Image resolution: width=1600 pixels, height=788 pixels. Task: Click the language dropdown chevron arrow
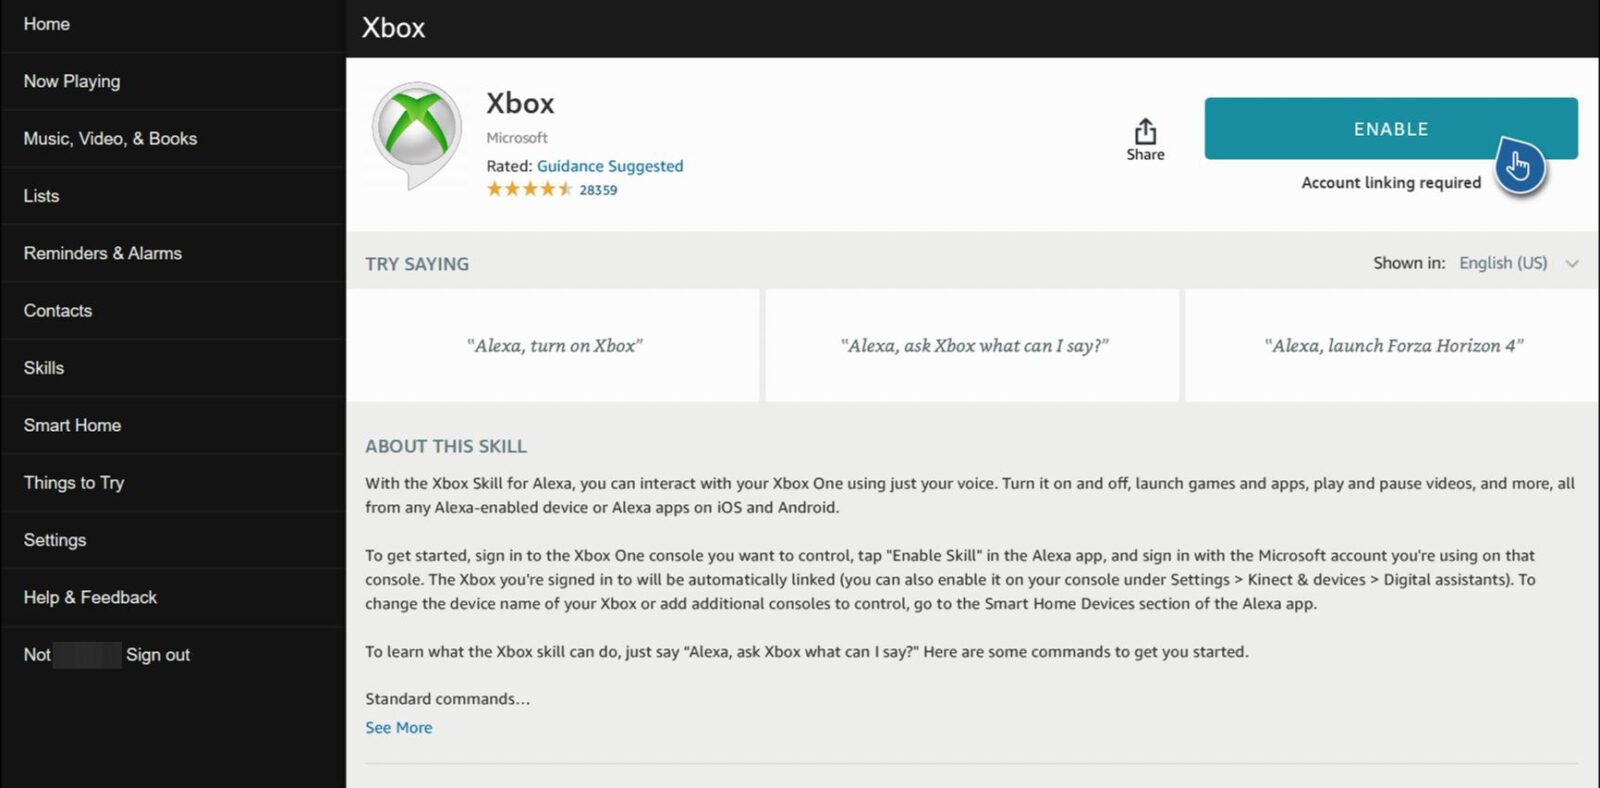1572,264
